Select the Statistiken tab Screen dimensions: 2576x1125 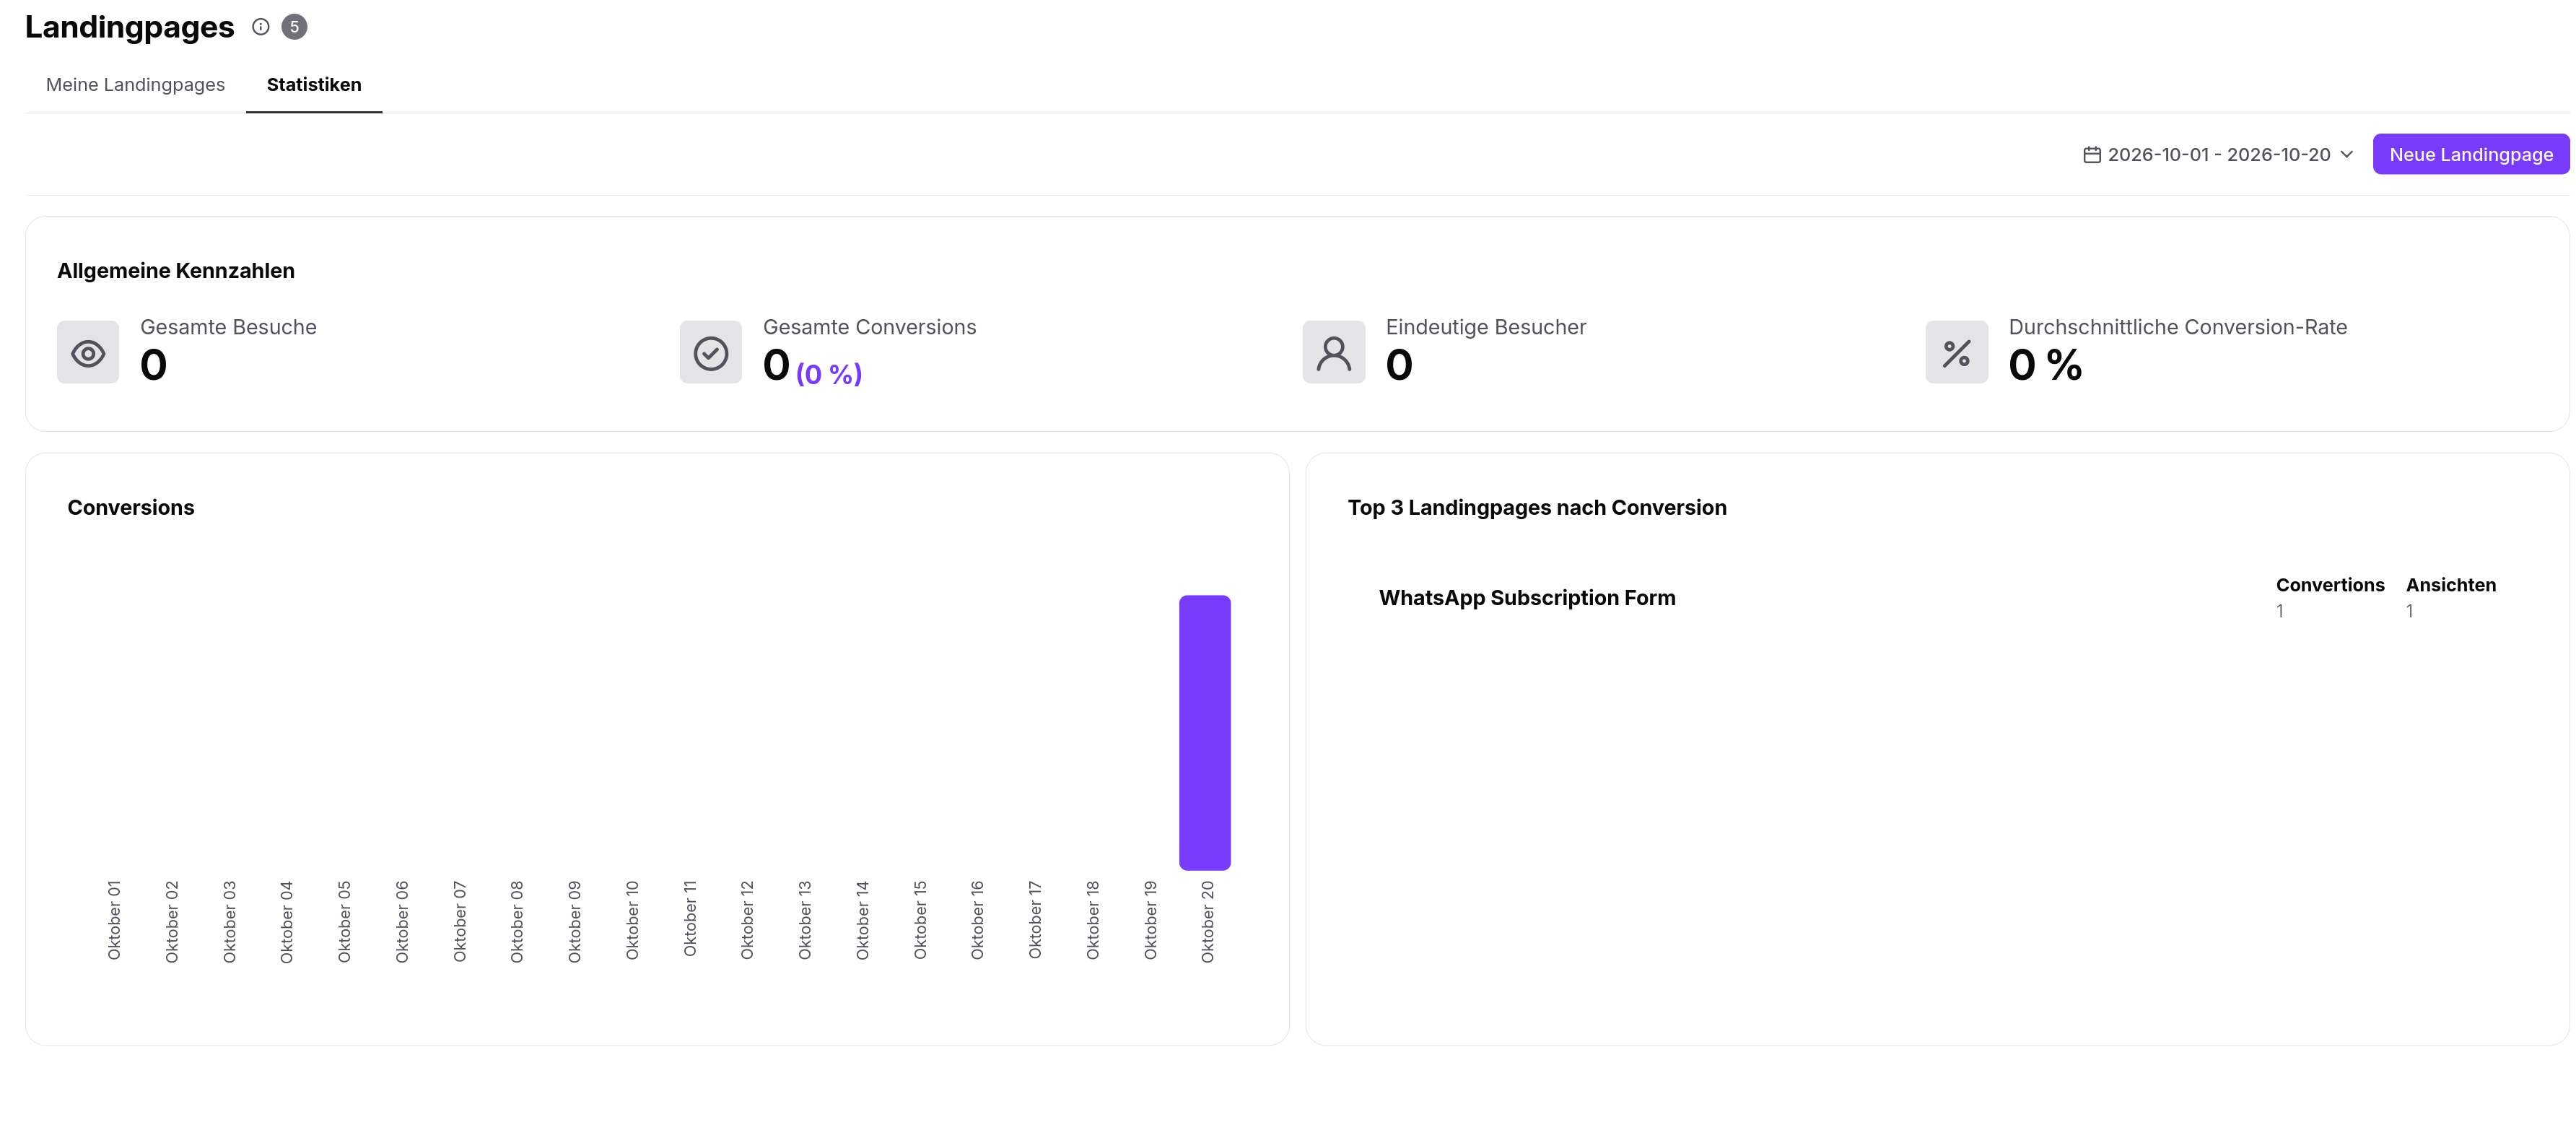pyautogui.click(x=314, y=85)
